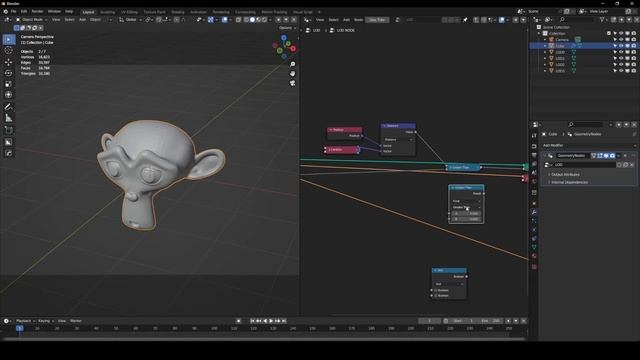Open the Float data type dropdown
640x360 pixels.
click(466, 201)
